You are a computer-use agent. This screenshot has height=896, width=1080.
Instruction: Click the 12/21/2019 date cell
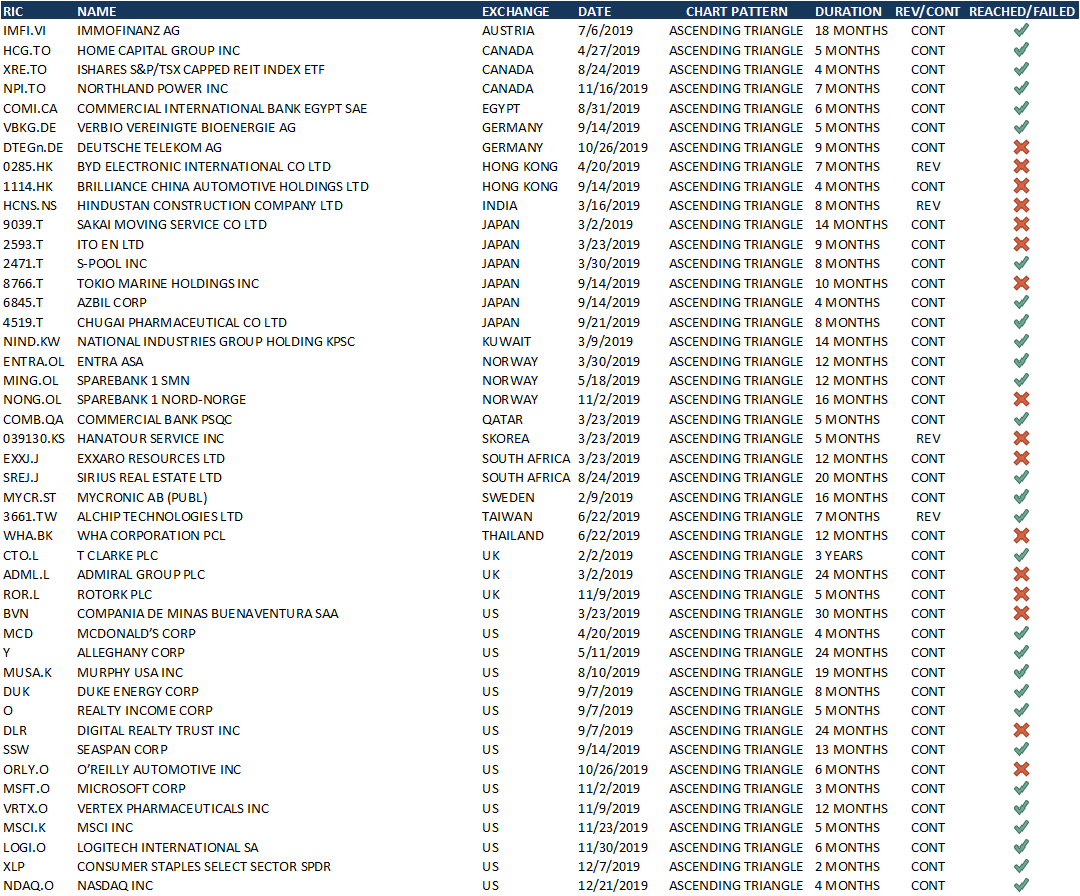[613, 886]
